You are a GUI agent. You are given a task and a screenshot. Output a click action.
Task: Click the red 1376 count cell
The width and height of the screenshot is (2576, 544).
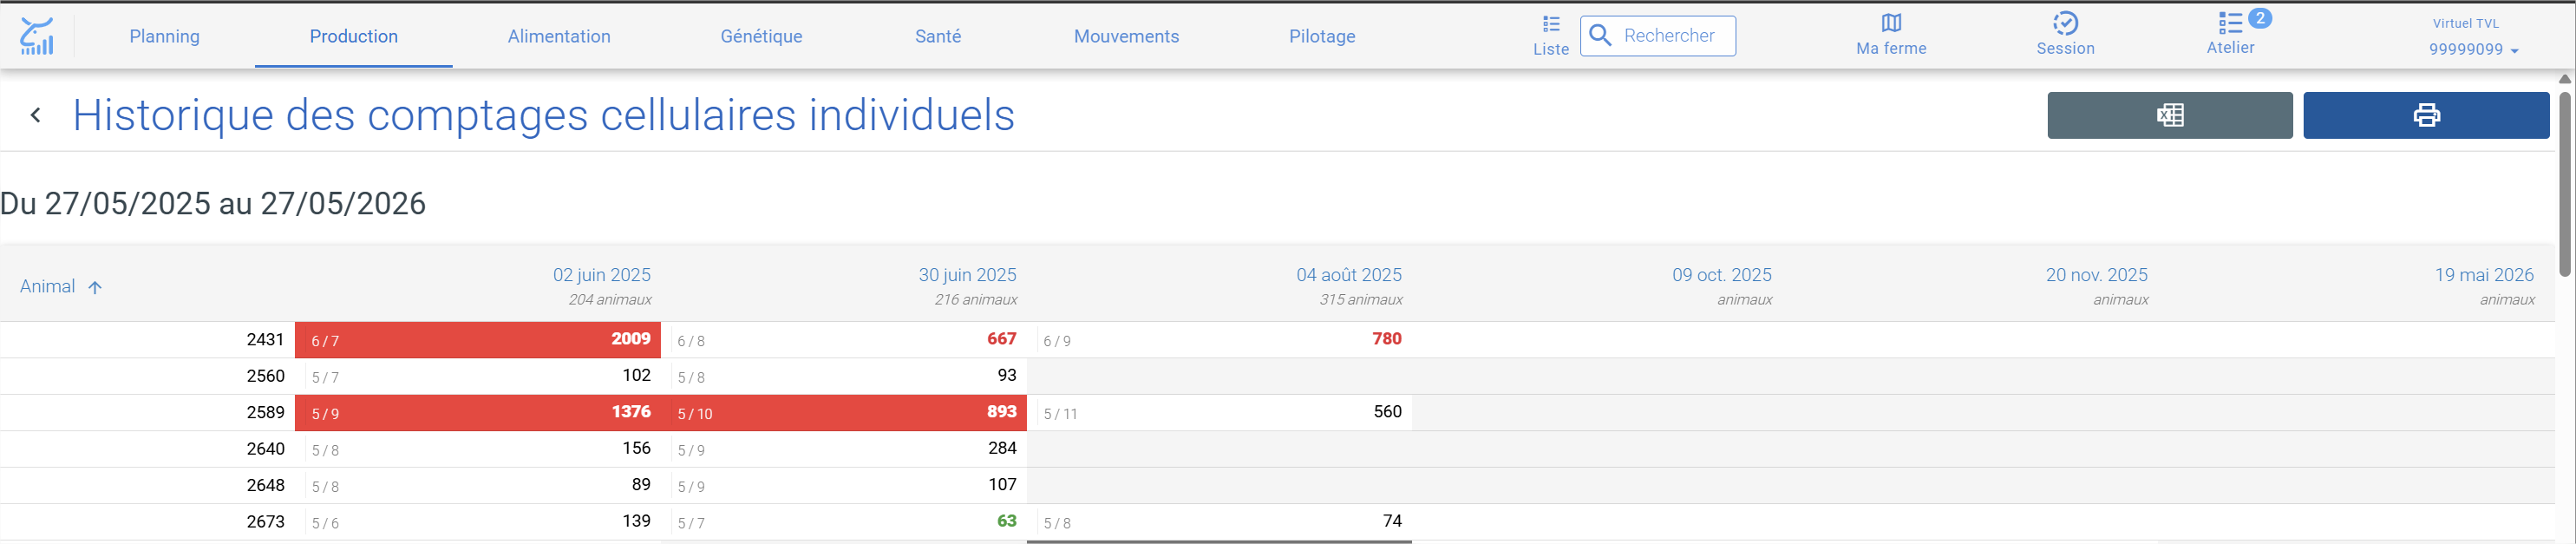[x=478, y=412]
